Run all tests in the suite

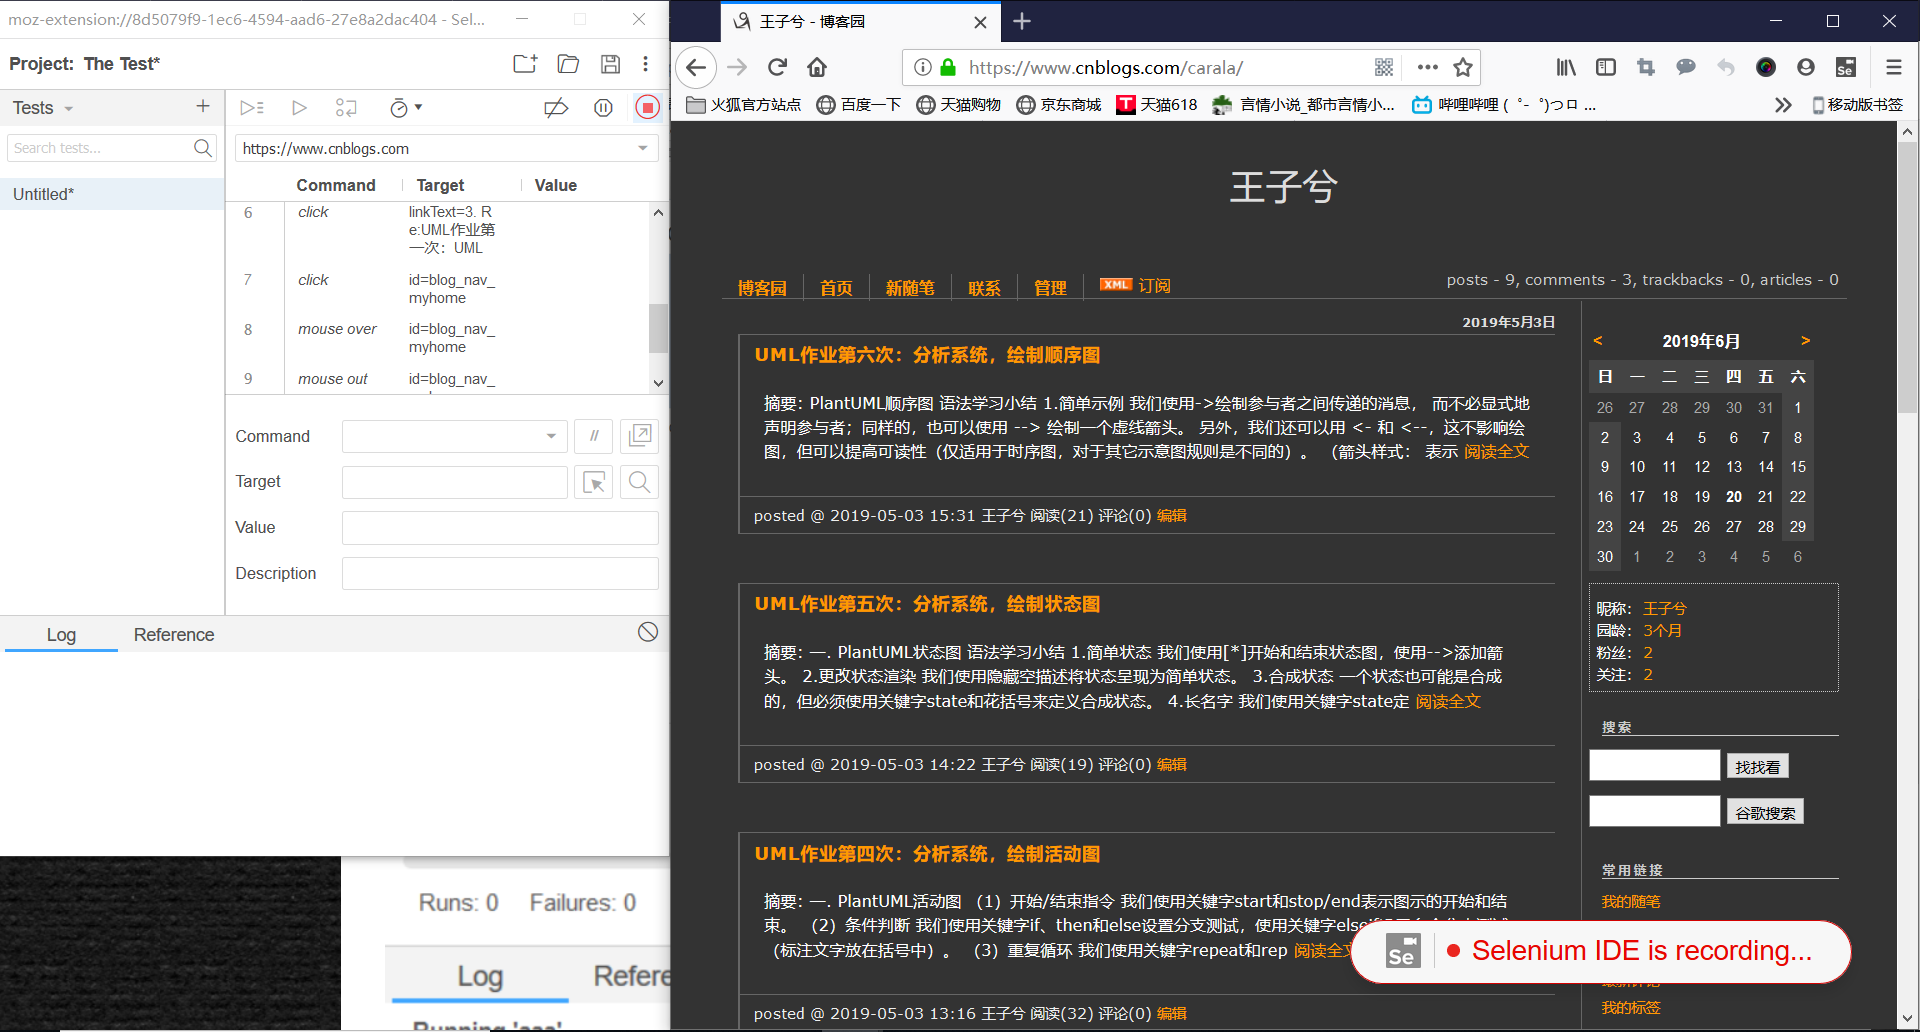252,108
